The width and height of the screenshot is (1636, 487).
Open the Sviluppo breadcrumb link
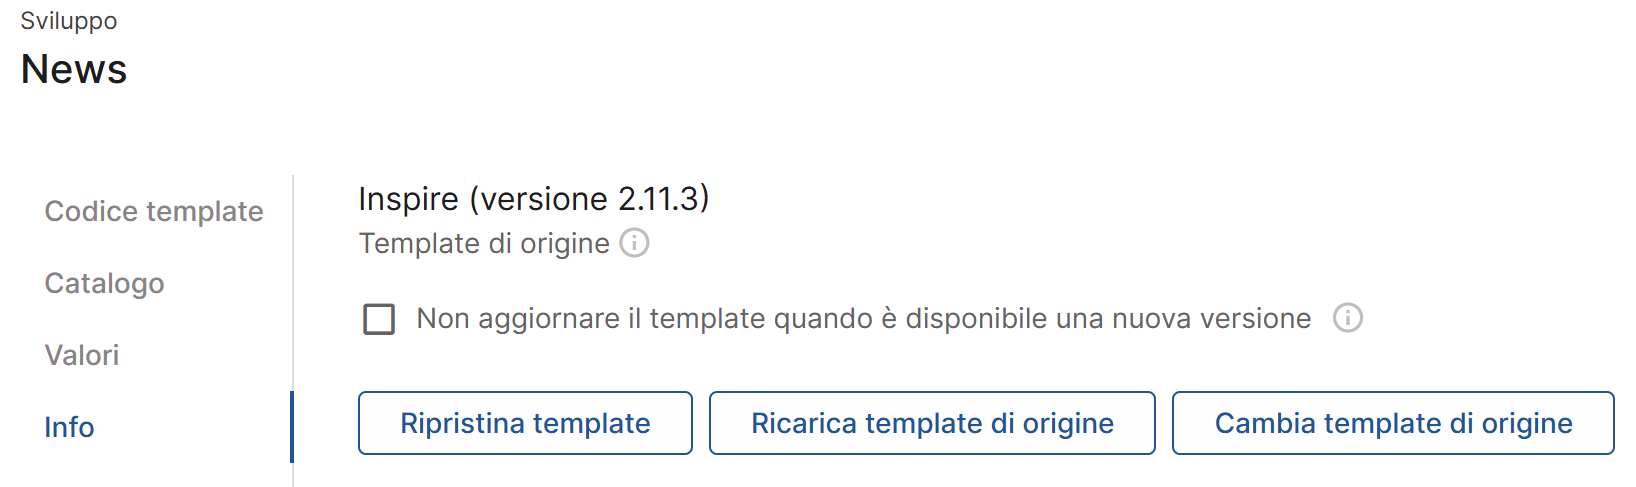(x=69, y=21)
